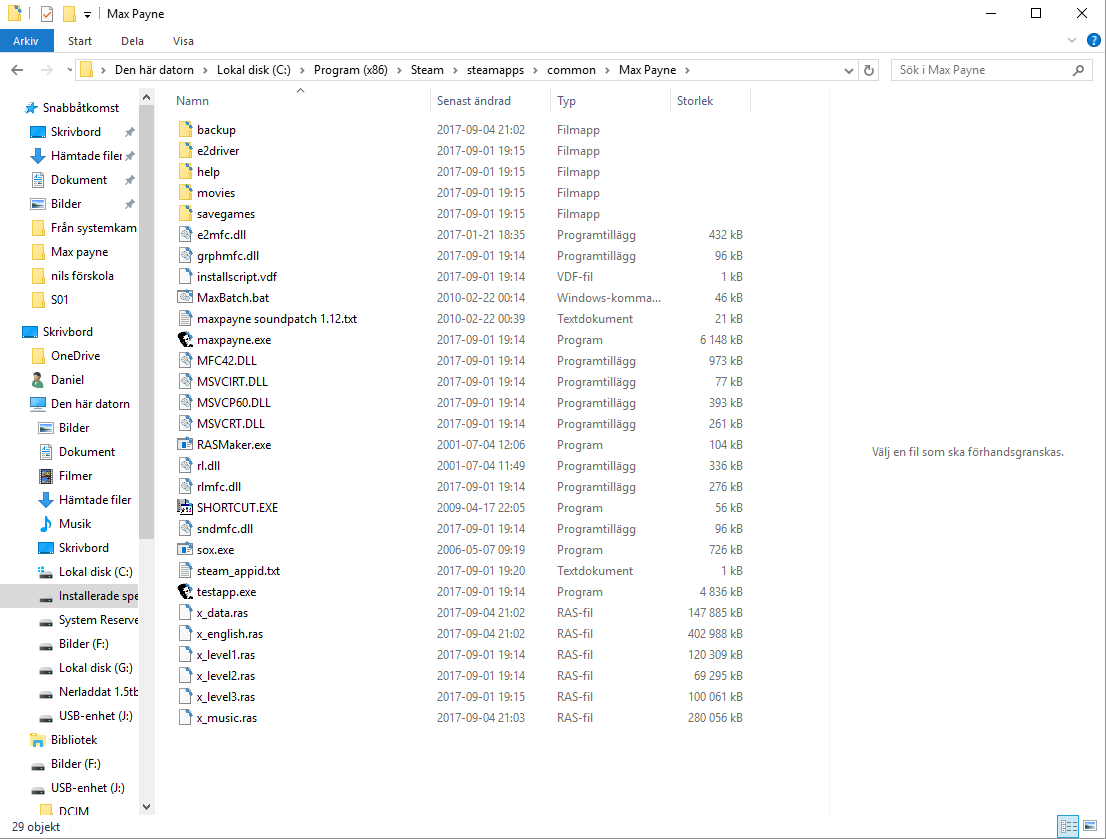Viewport: 1106px width, 839px height.
Task: Click the installscript.vdf file icon
Action: [185, 277]
